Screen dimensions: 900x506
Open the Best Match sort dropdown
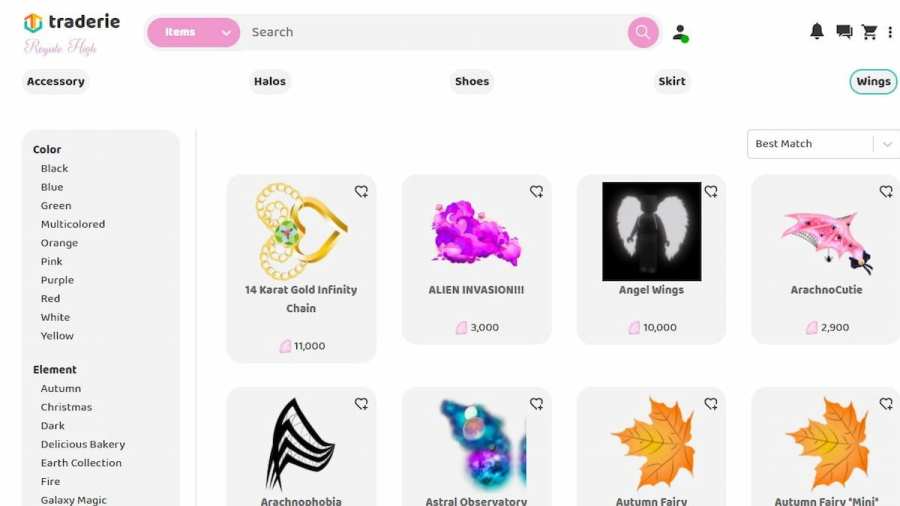[x=824, y=144]
